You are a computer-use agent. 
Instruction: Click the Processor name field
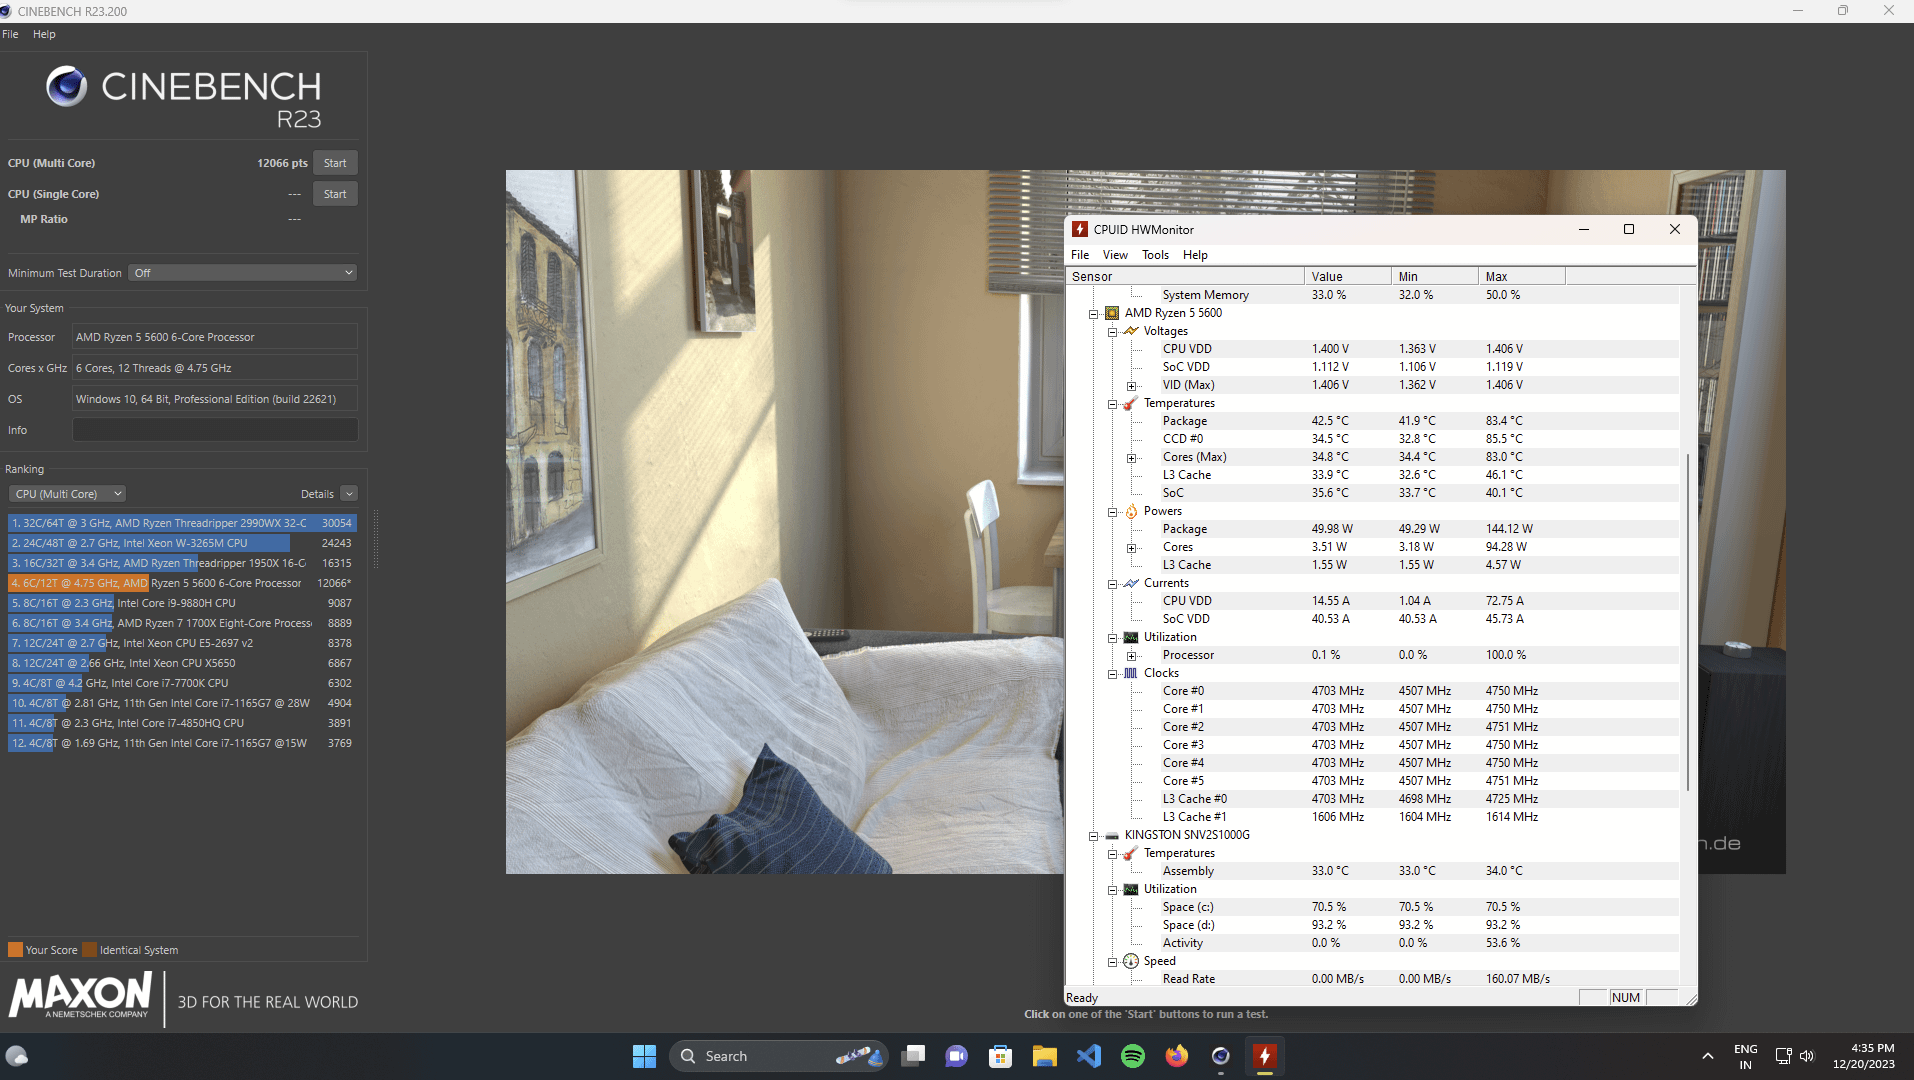point(215,337)
